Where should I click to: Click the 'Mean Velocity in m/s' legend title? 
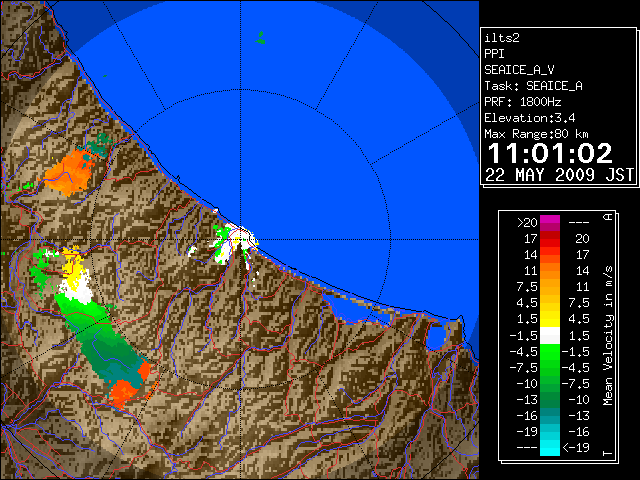608,335
